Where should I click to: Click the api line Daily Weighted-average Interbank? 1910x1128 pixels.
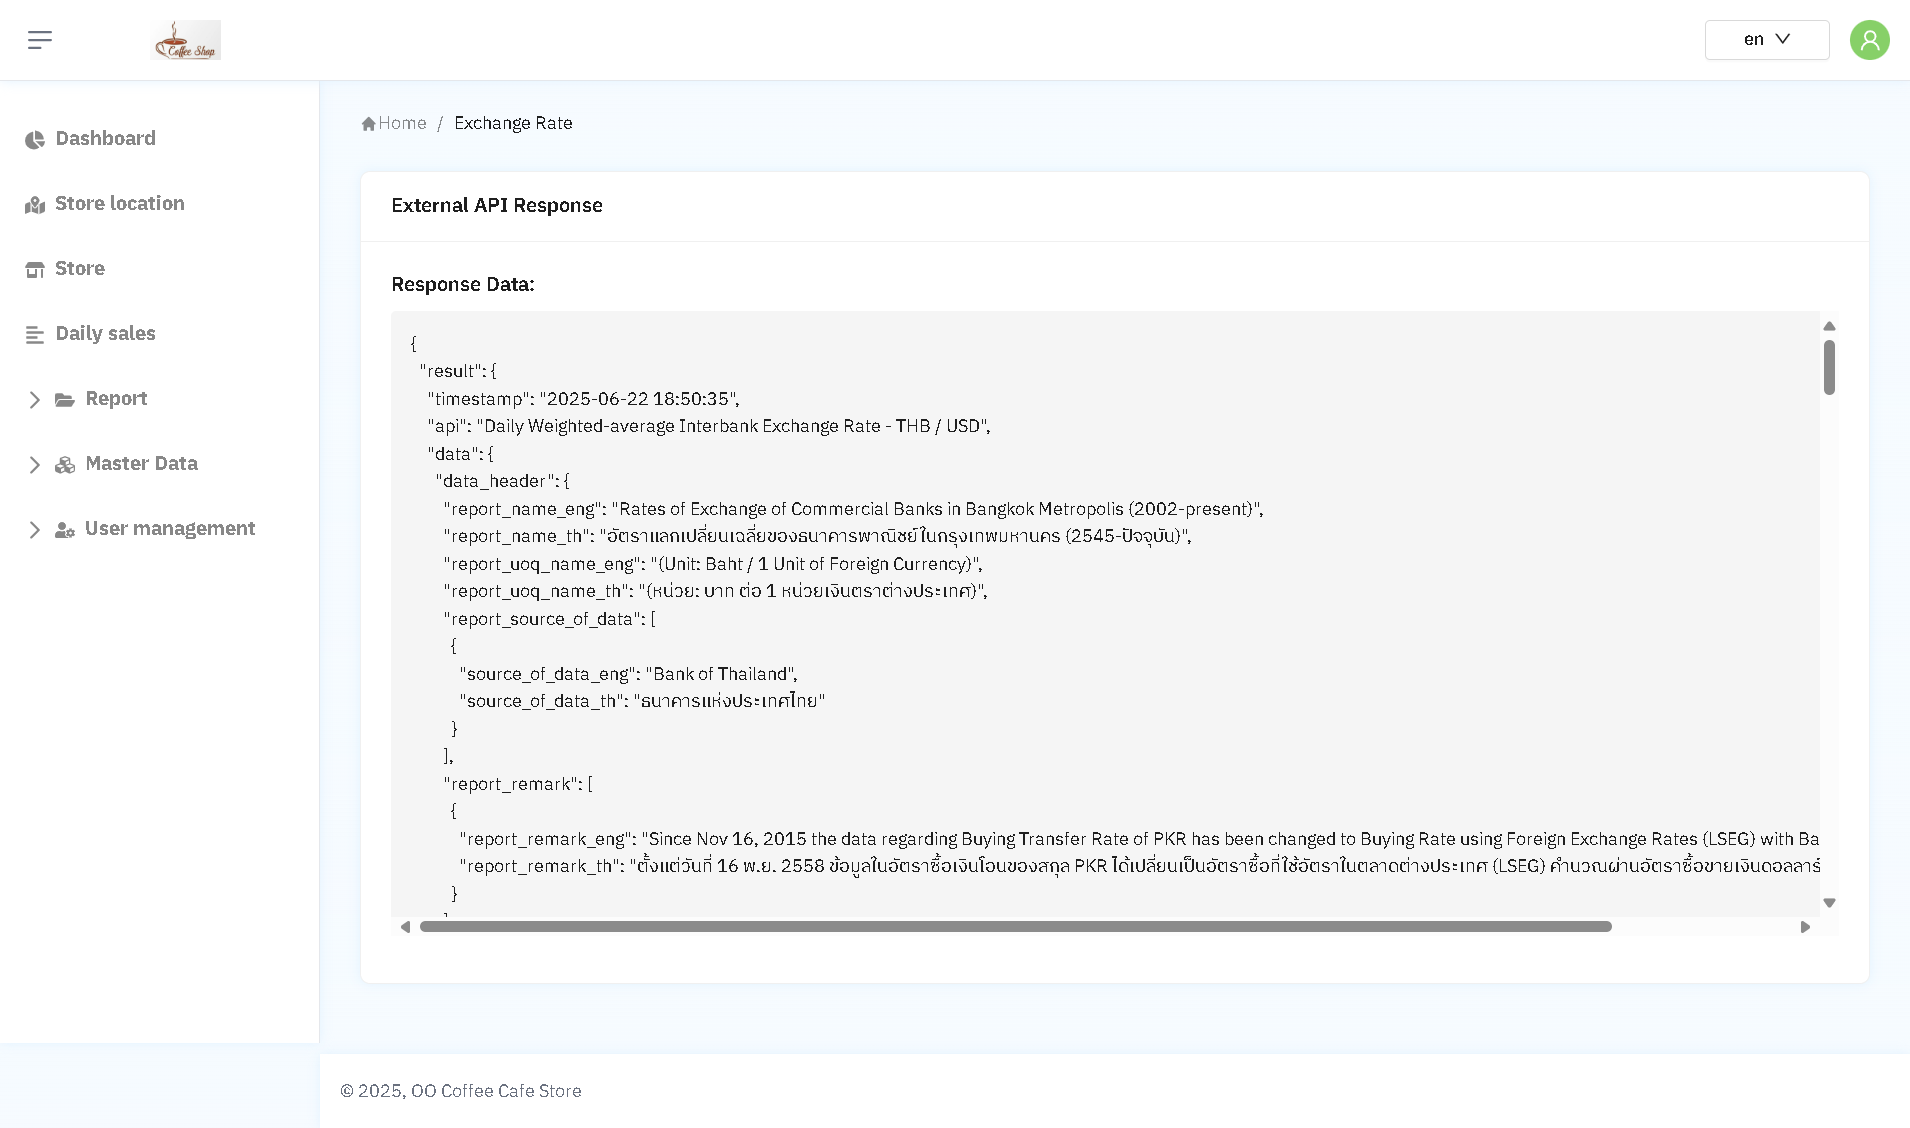(x=709, y=426)
